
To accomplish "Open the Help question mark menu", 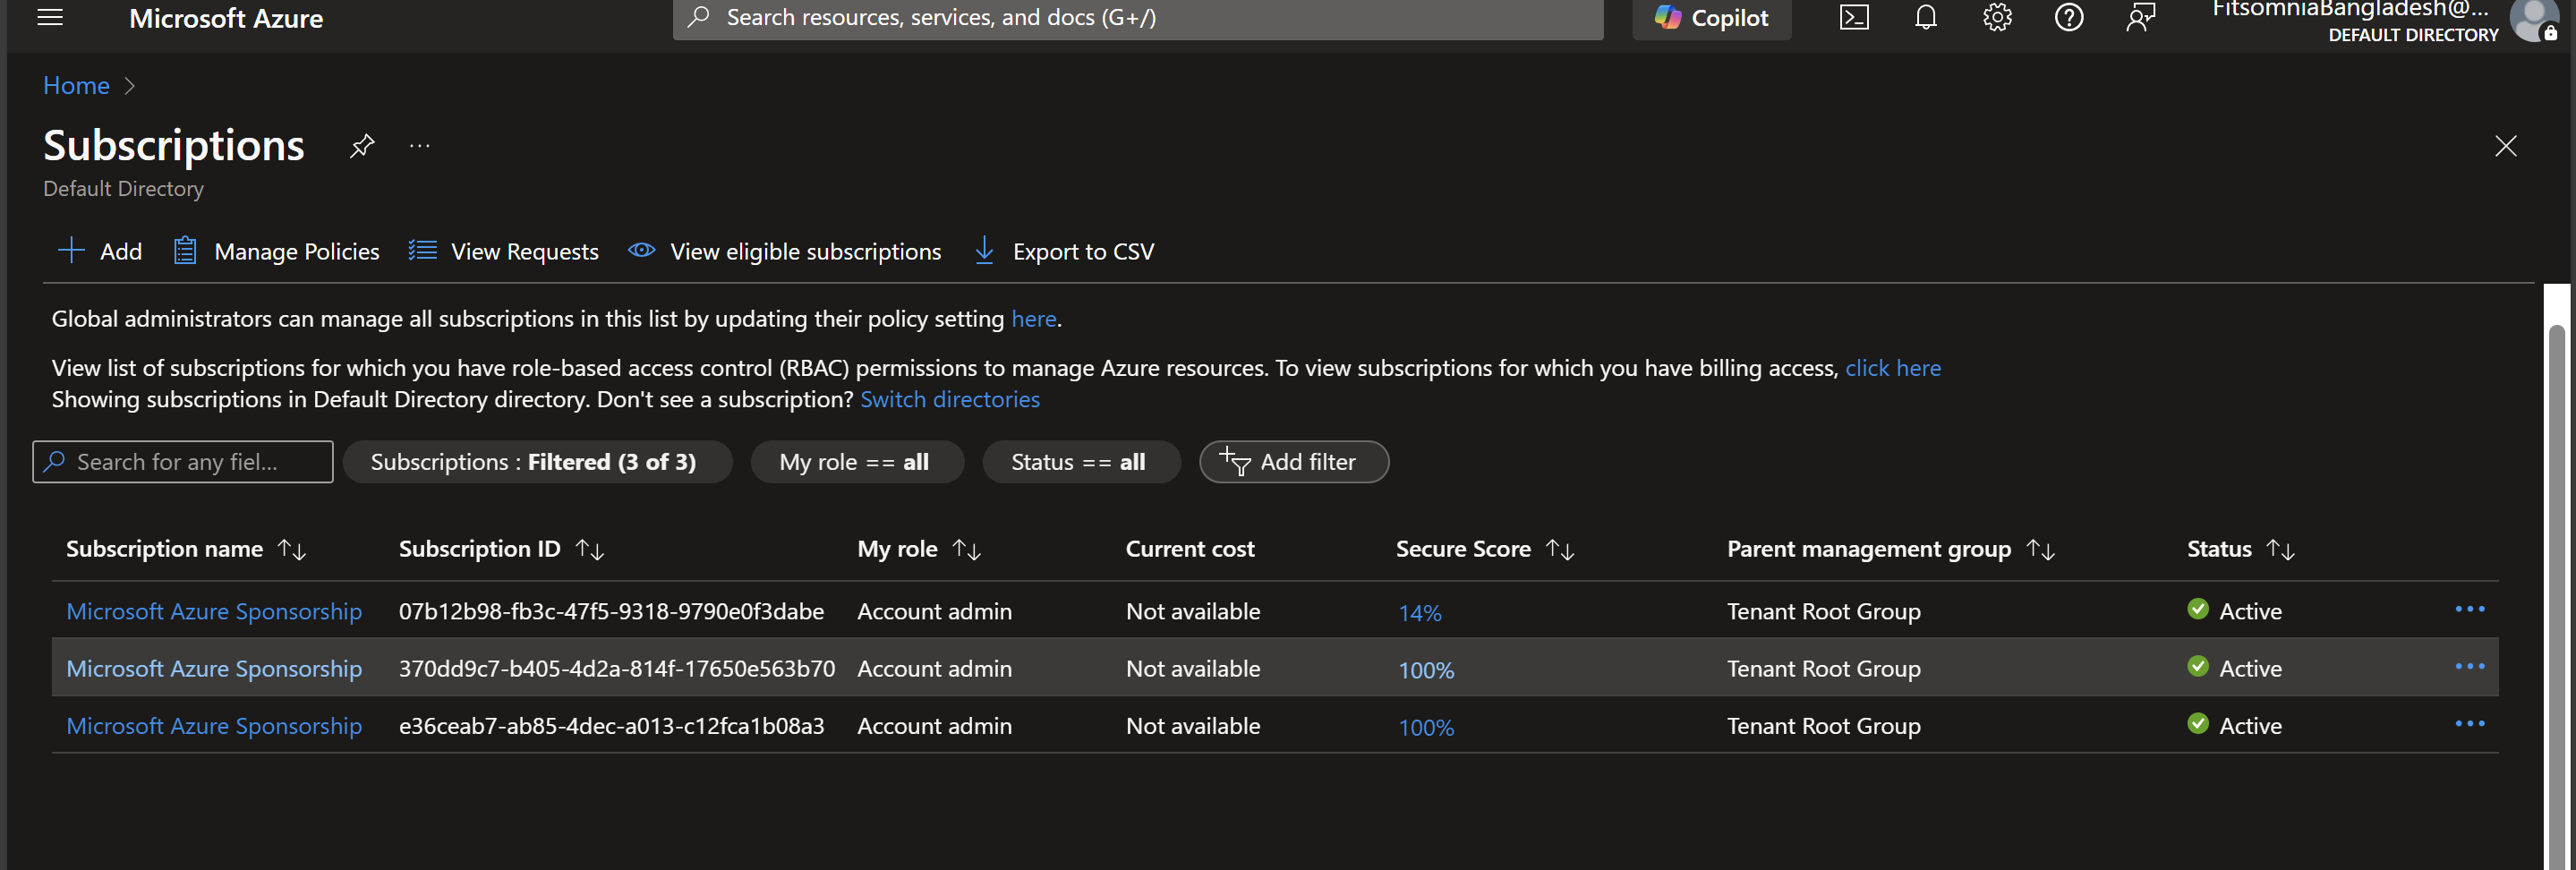I will [2068, 17].
